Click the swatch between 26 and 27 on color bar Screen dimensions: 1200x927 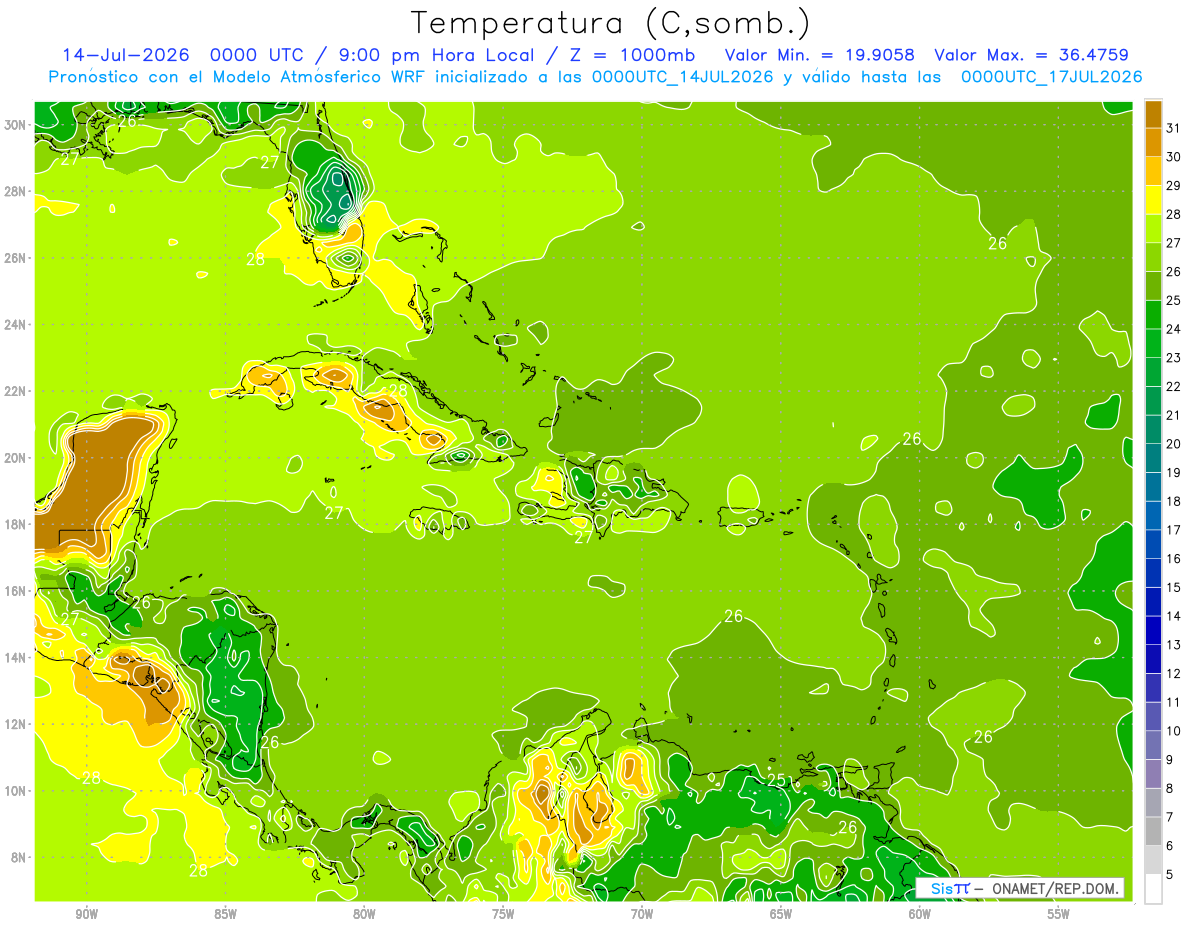(x=1153, y=256)
